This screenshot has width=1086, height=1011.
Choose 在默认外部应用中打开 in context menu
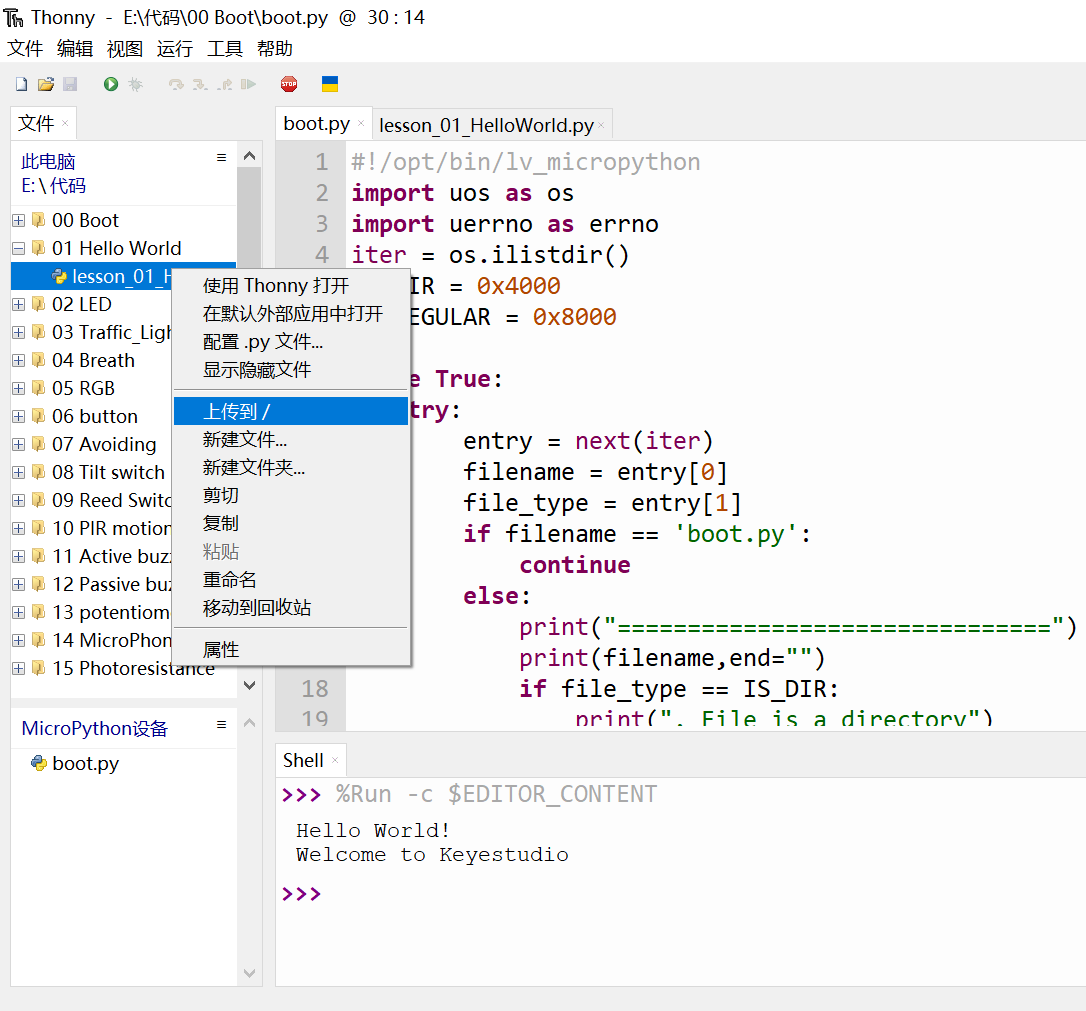click(x=291, y=314)
